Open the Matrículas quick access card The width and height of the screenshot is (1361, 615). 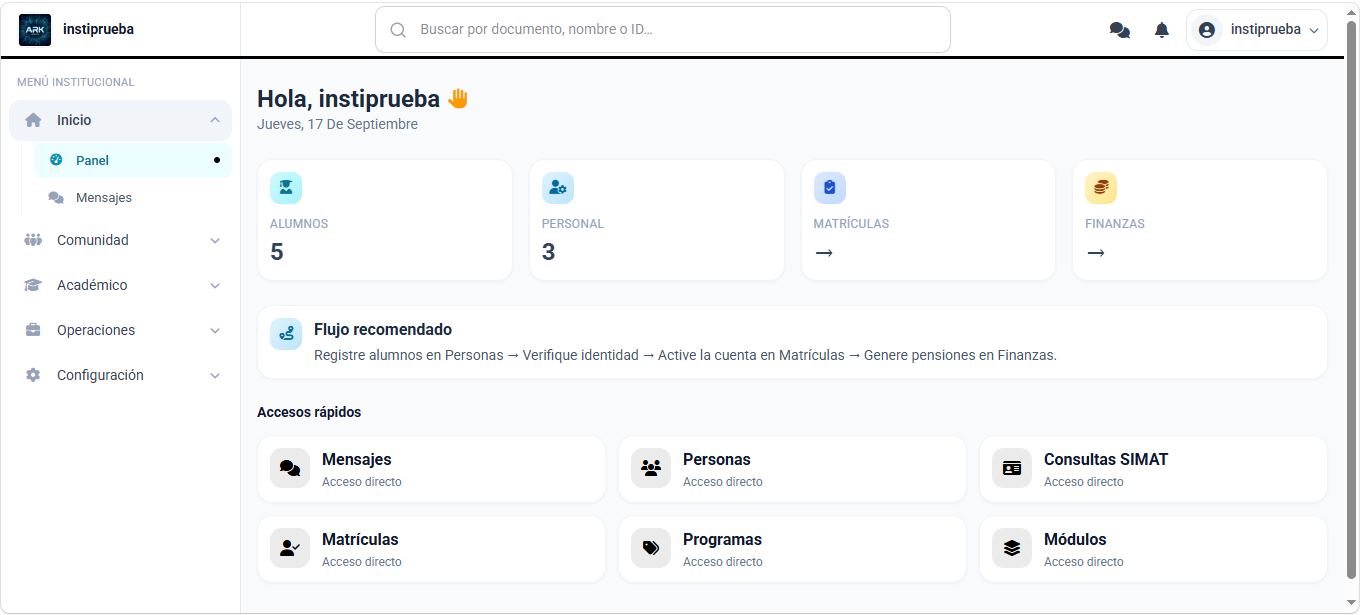(x=432, y=549)
